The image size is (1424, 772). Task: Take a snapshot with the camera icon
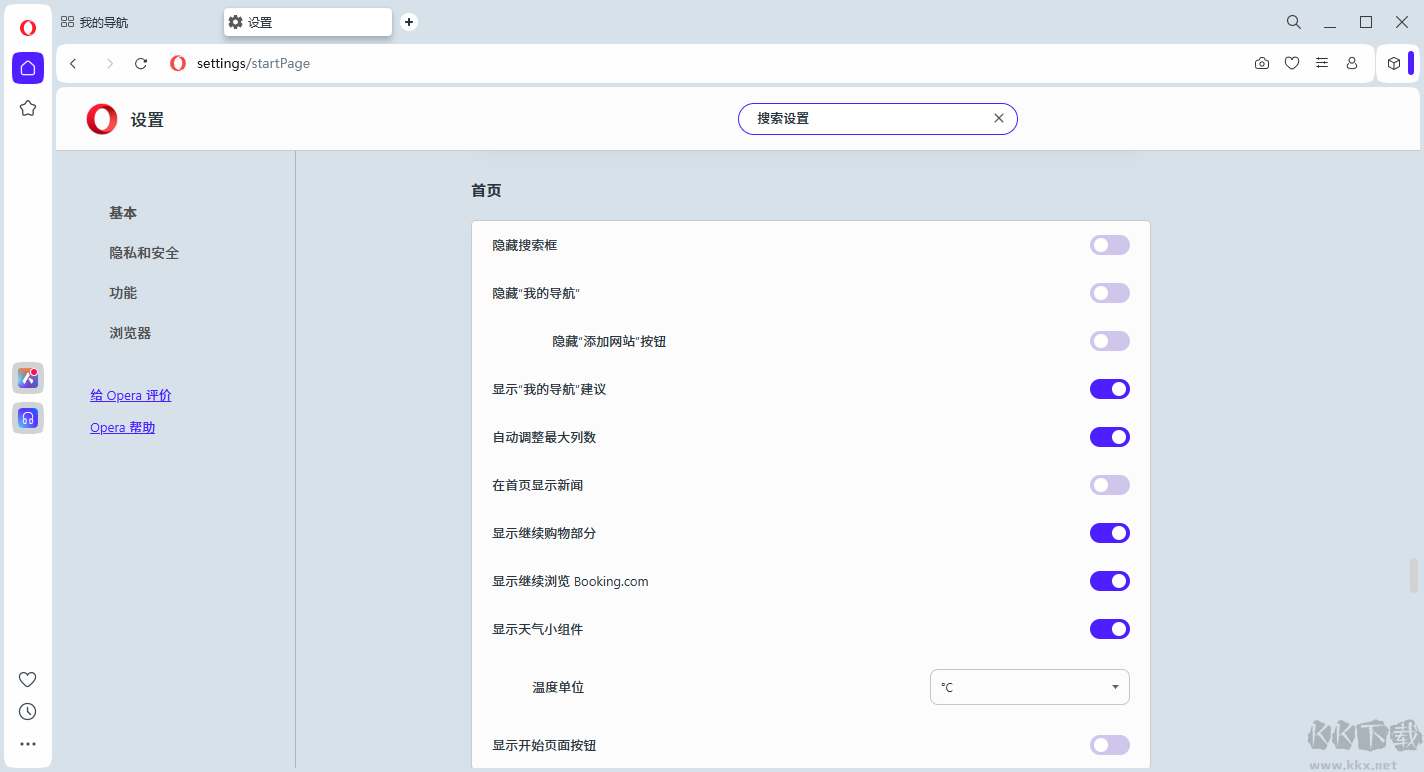(1262, 63)
